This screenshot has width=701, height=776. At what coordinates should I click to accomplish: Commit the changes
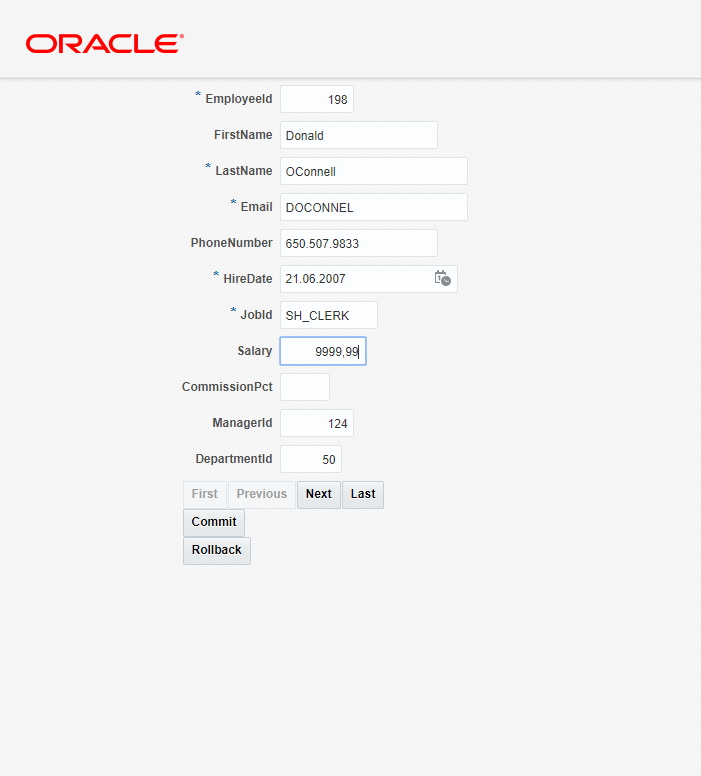pos(214,523)
